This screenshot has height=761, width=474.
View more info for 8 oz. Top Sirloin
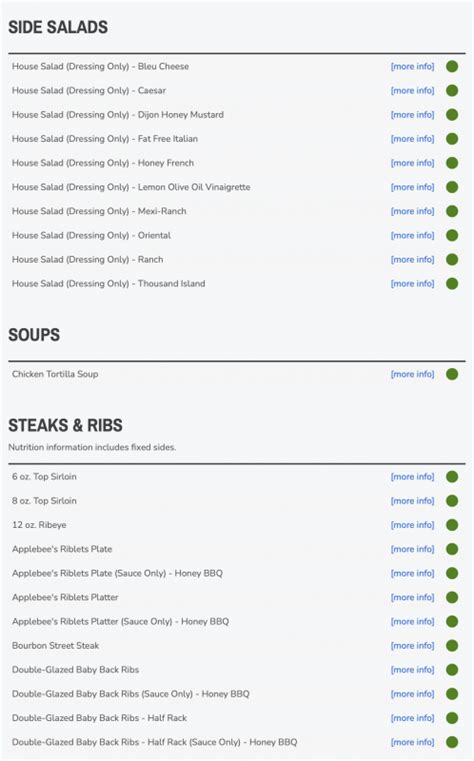(412, 501)
